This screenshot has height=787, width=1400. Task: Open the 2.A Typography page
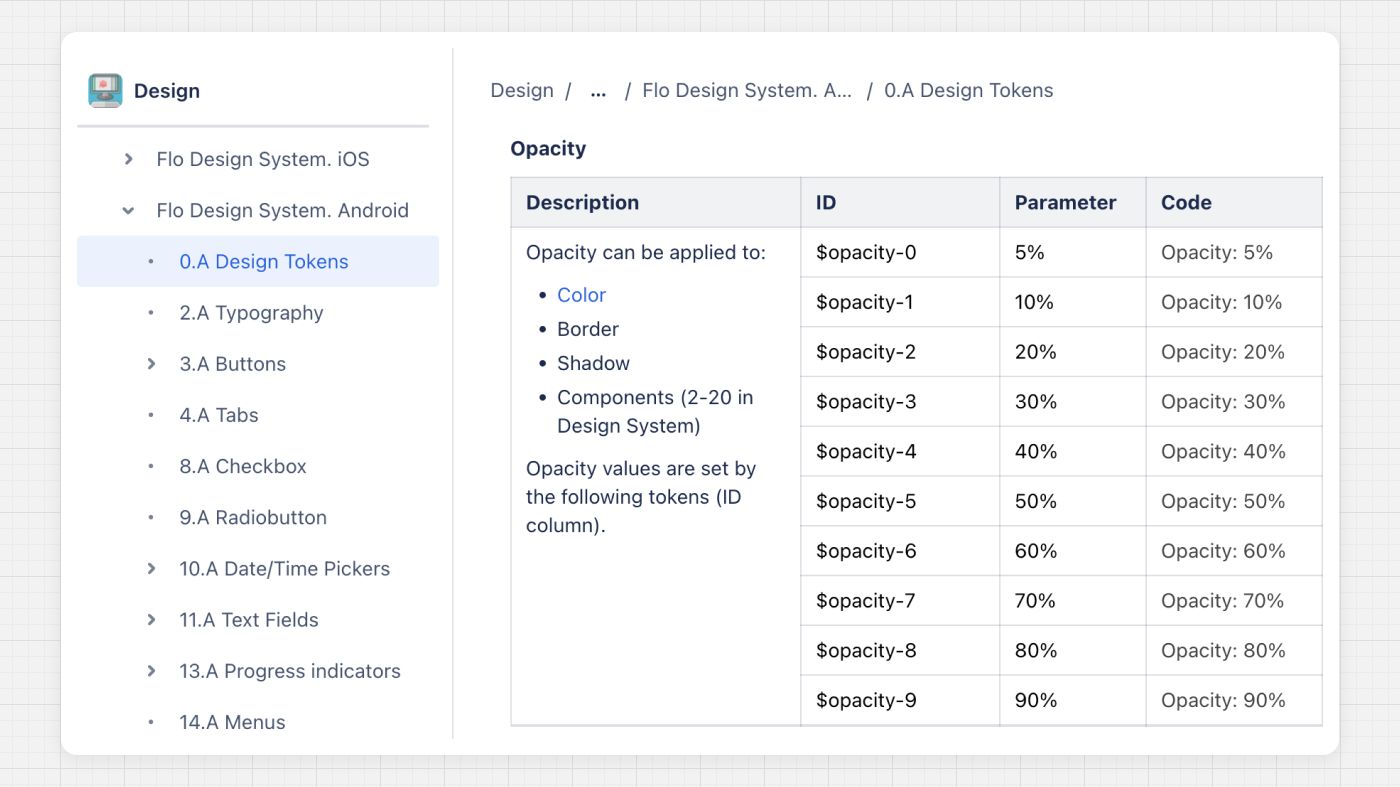coord(251,313)
